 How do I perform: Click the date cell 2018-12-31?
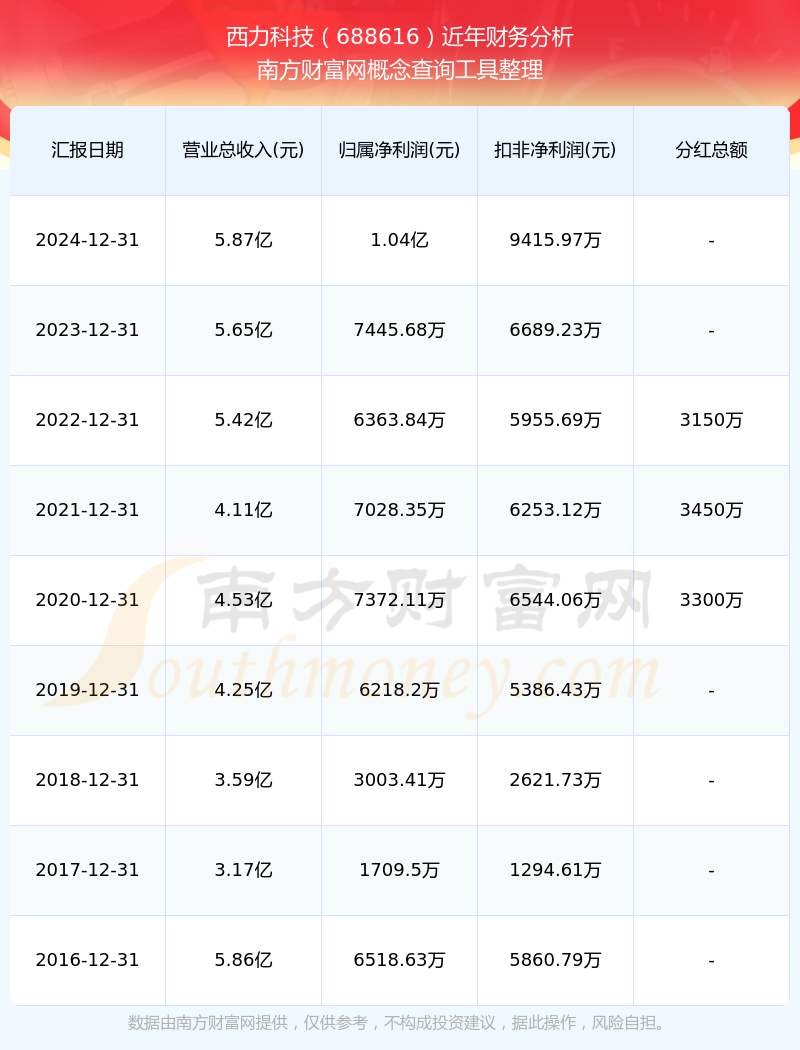point(88,780)
